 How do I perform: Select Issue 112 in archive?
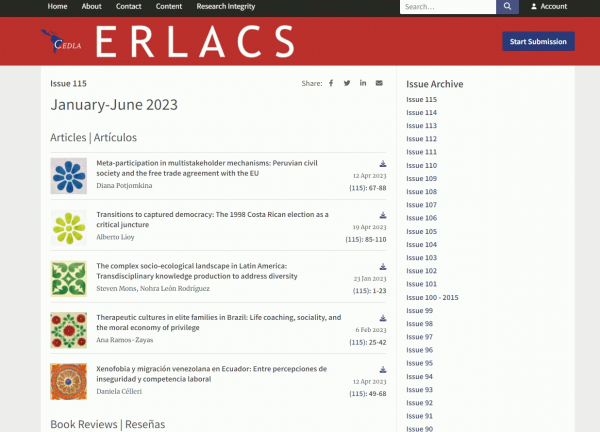pyautogui.click(x=421, y=139)
